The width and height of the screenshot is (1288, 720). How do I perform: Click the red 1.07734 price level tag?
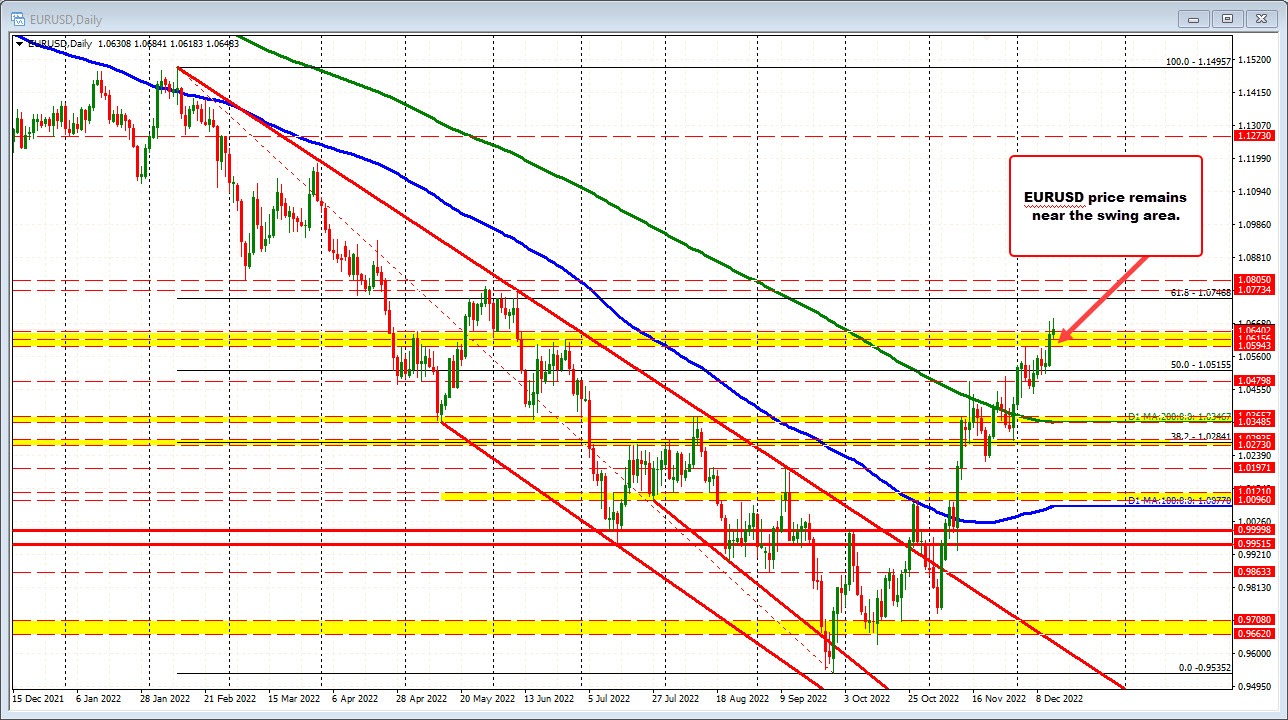pos(1254,289)
